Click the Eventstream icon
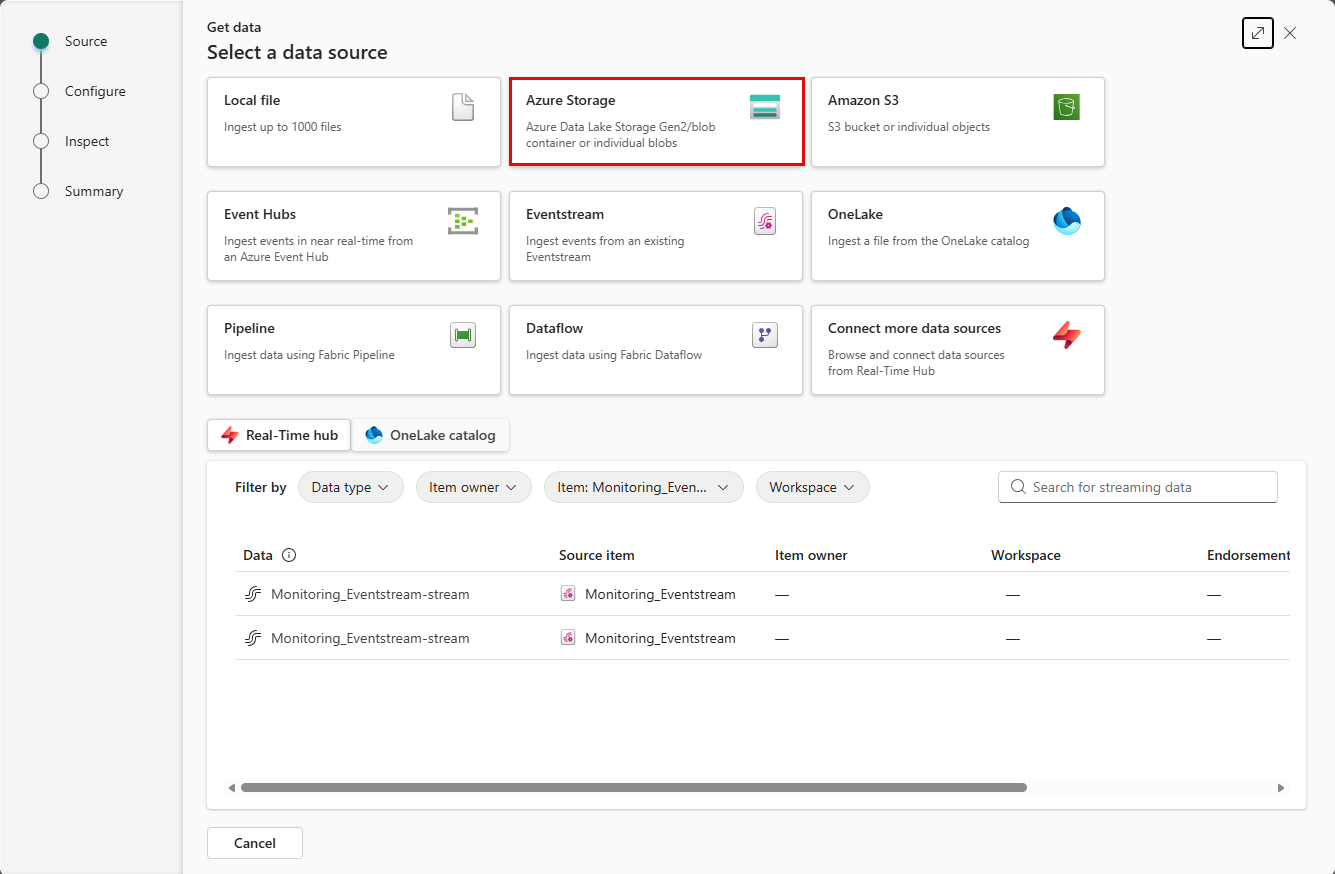 pyautogui.click(x=765, y=221)
